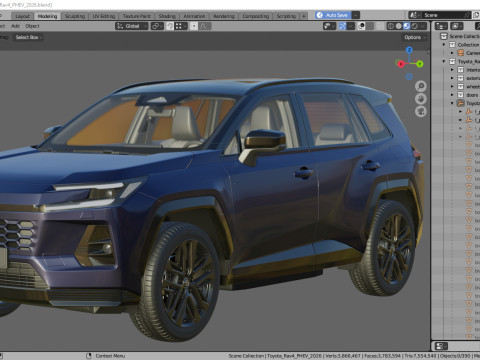This screenshot has width=480, height=360.
Task: Open the Object menu in viewport header
Action: [32, 26]
